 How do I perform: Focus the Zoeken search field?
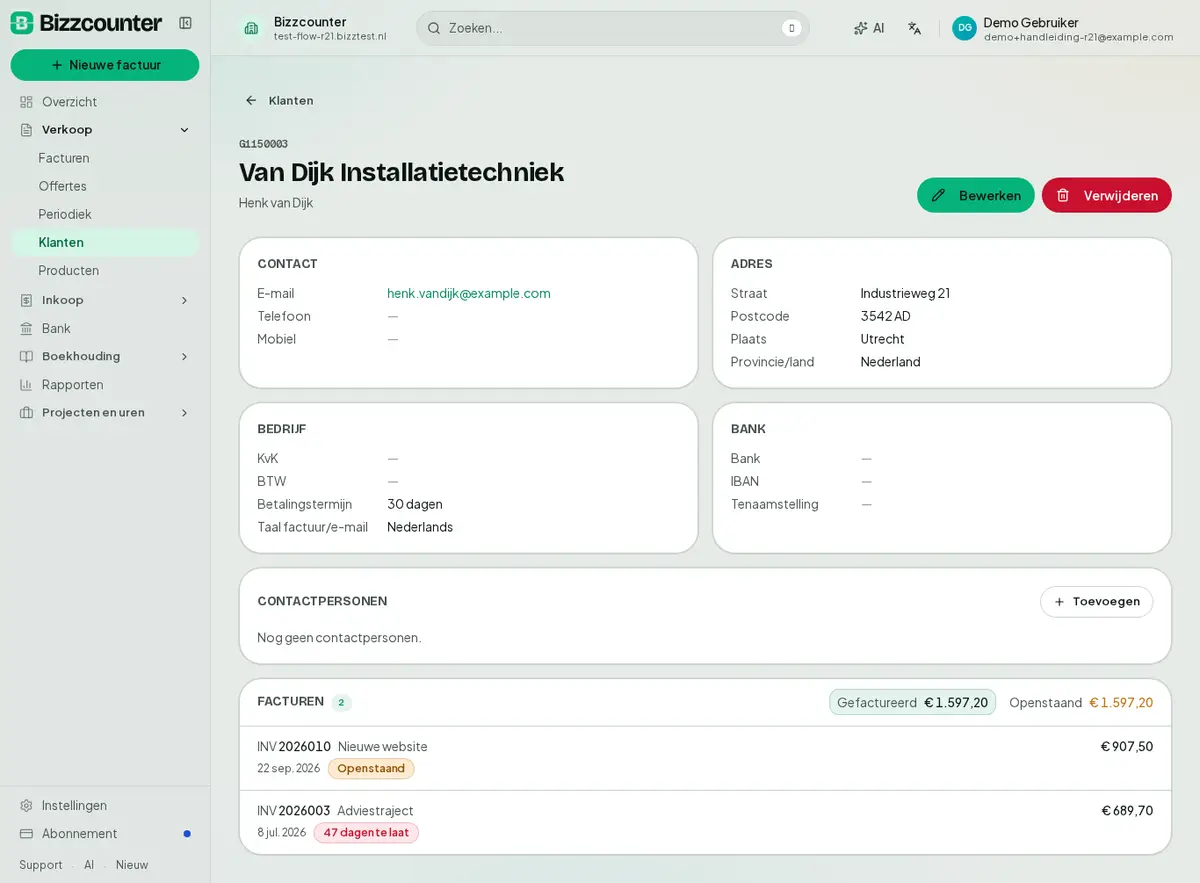pyautogui.click(x=613, y=28)
